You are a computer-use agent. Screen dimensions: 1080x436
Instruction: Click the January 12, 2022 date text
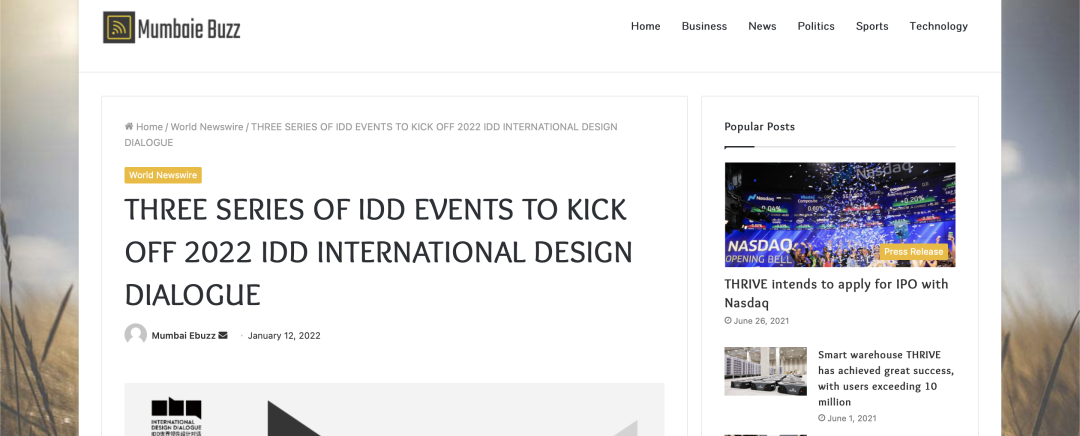pos(284,335)
